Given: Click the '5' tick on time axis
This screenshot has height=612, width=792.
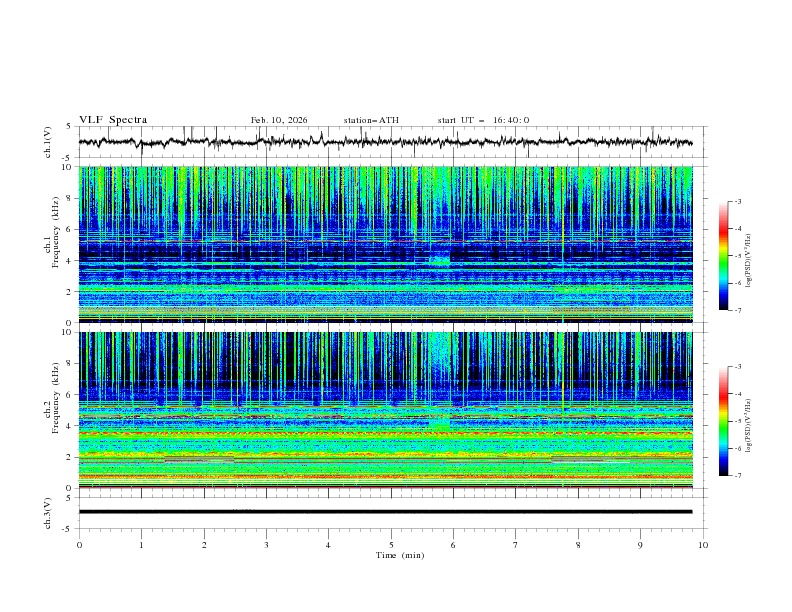Looking at the screenshot, I should 391,545.
